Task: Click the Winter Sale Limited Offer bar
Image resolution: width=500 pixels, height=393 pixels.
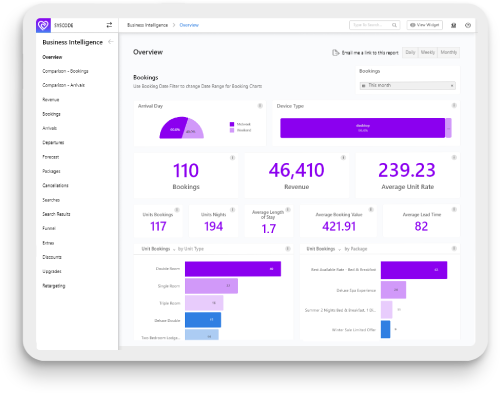Action: (386, 329)
